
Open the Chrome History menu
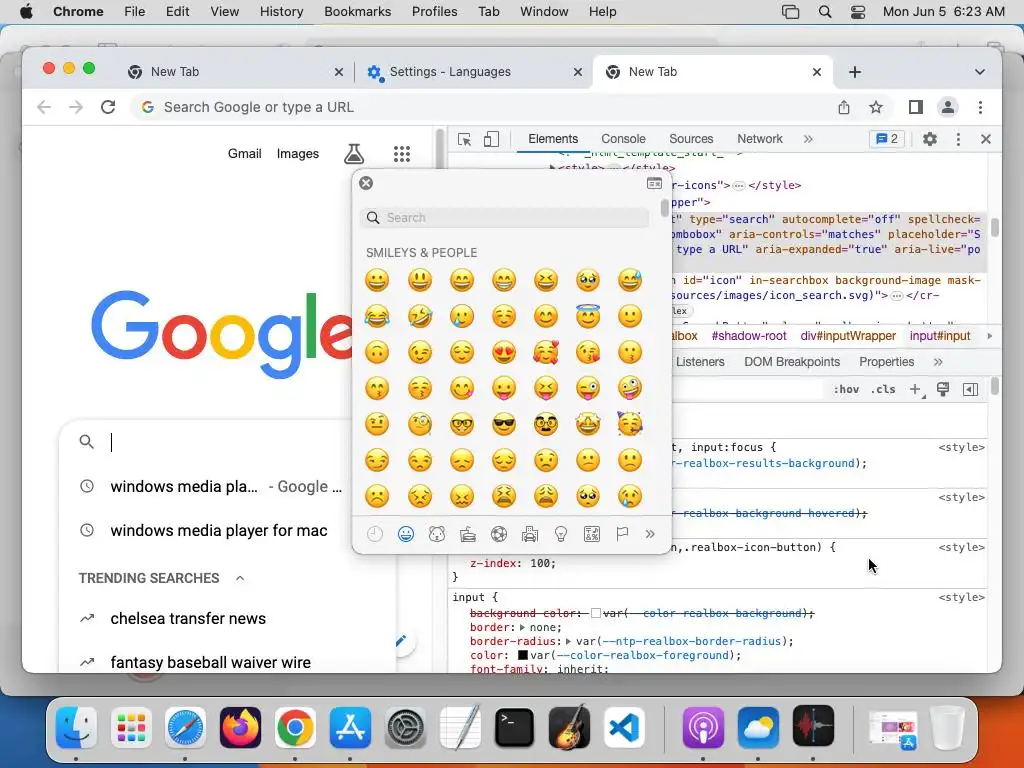pos(281,11)
